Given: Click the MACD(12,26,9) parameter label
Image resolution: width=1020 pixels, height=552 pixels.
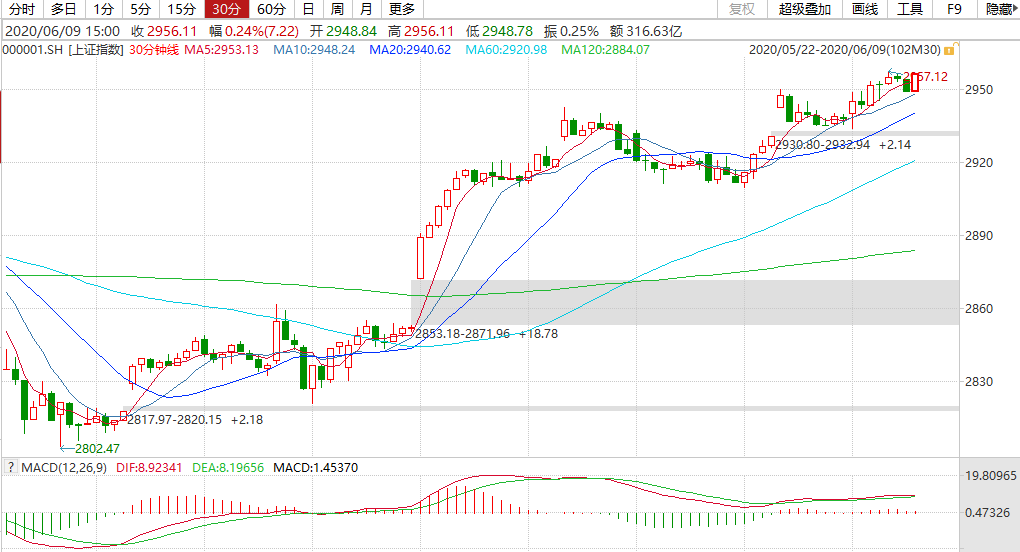Looking at the screenshot, I should [x=64, y=467].
